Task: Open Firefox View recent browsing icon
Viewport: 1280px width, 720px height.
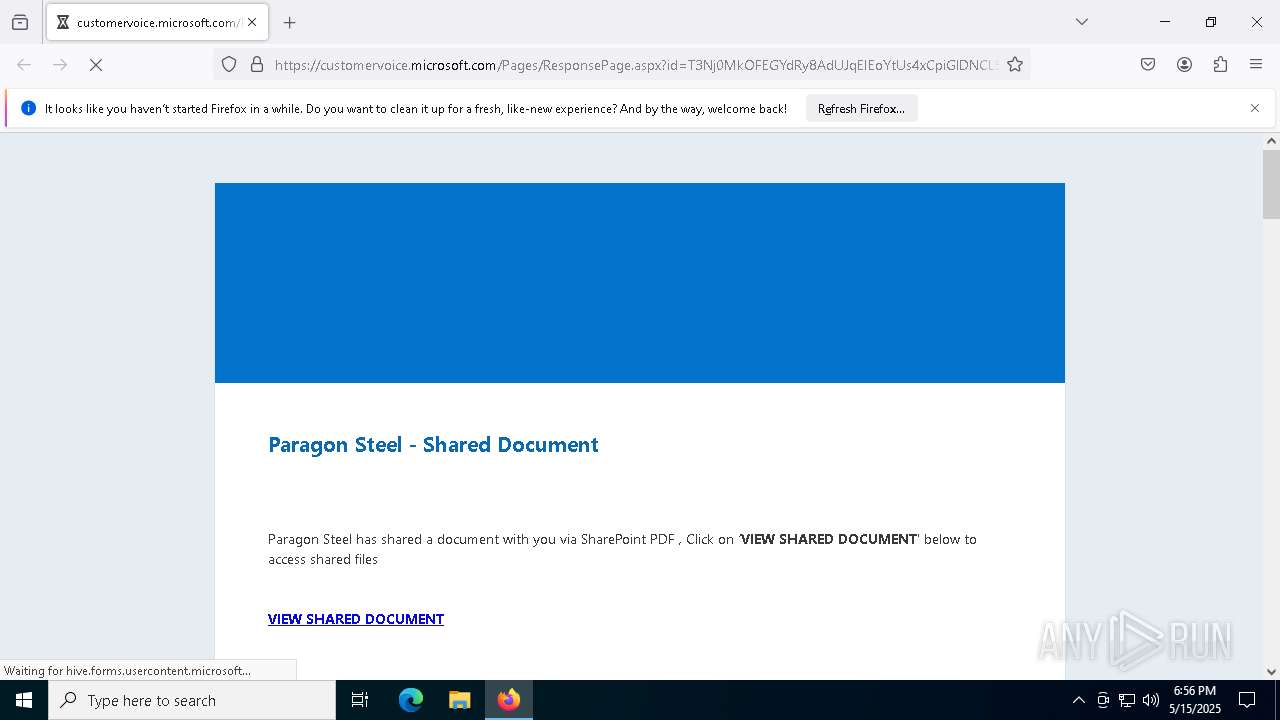Action: pyautogui.click(x=20, y=22)
